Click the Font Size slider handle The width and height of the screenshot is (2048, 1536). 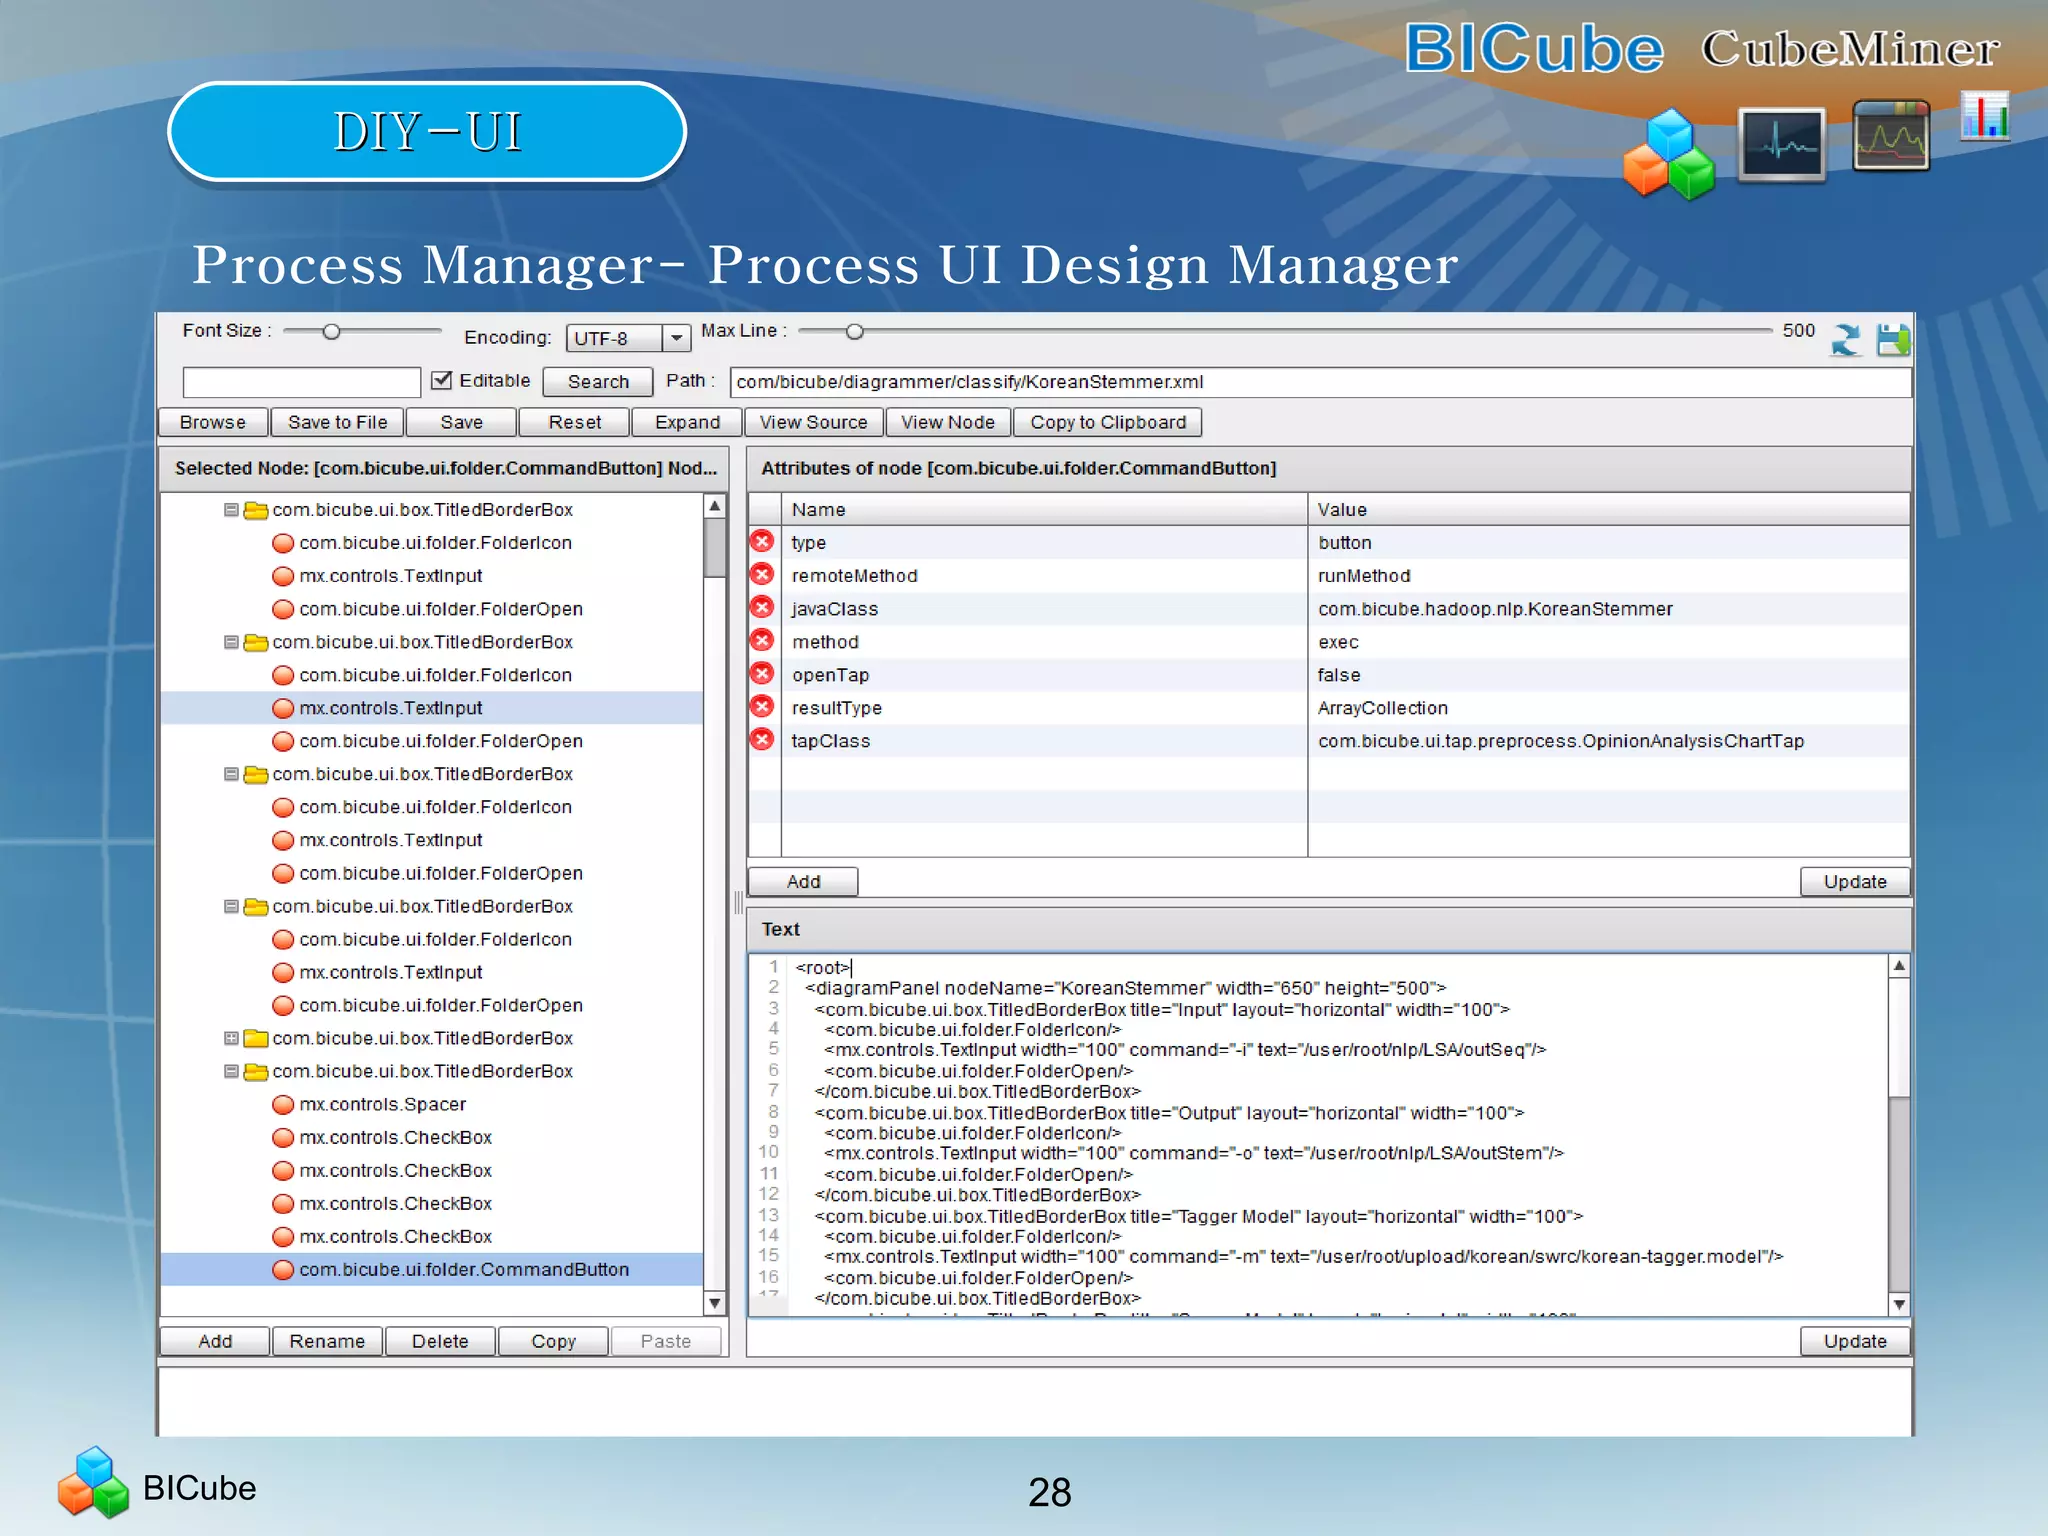(x=331, y=331)
